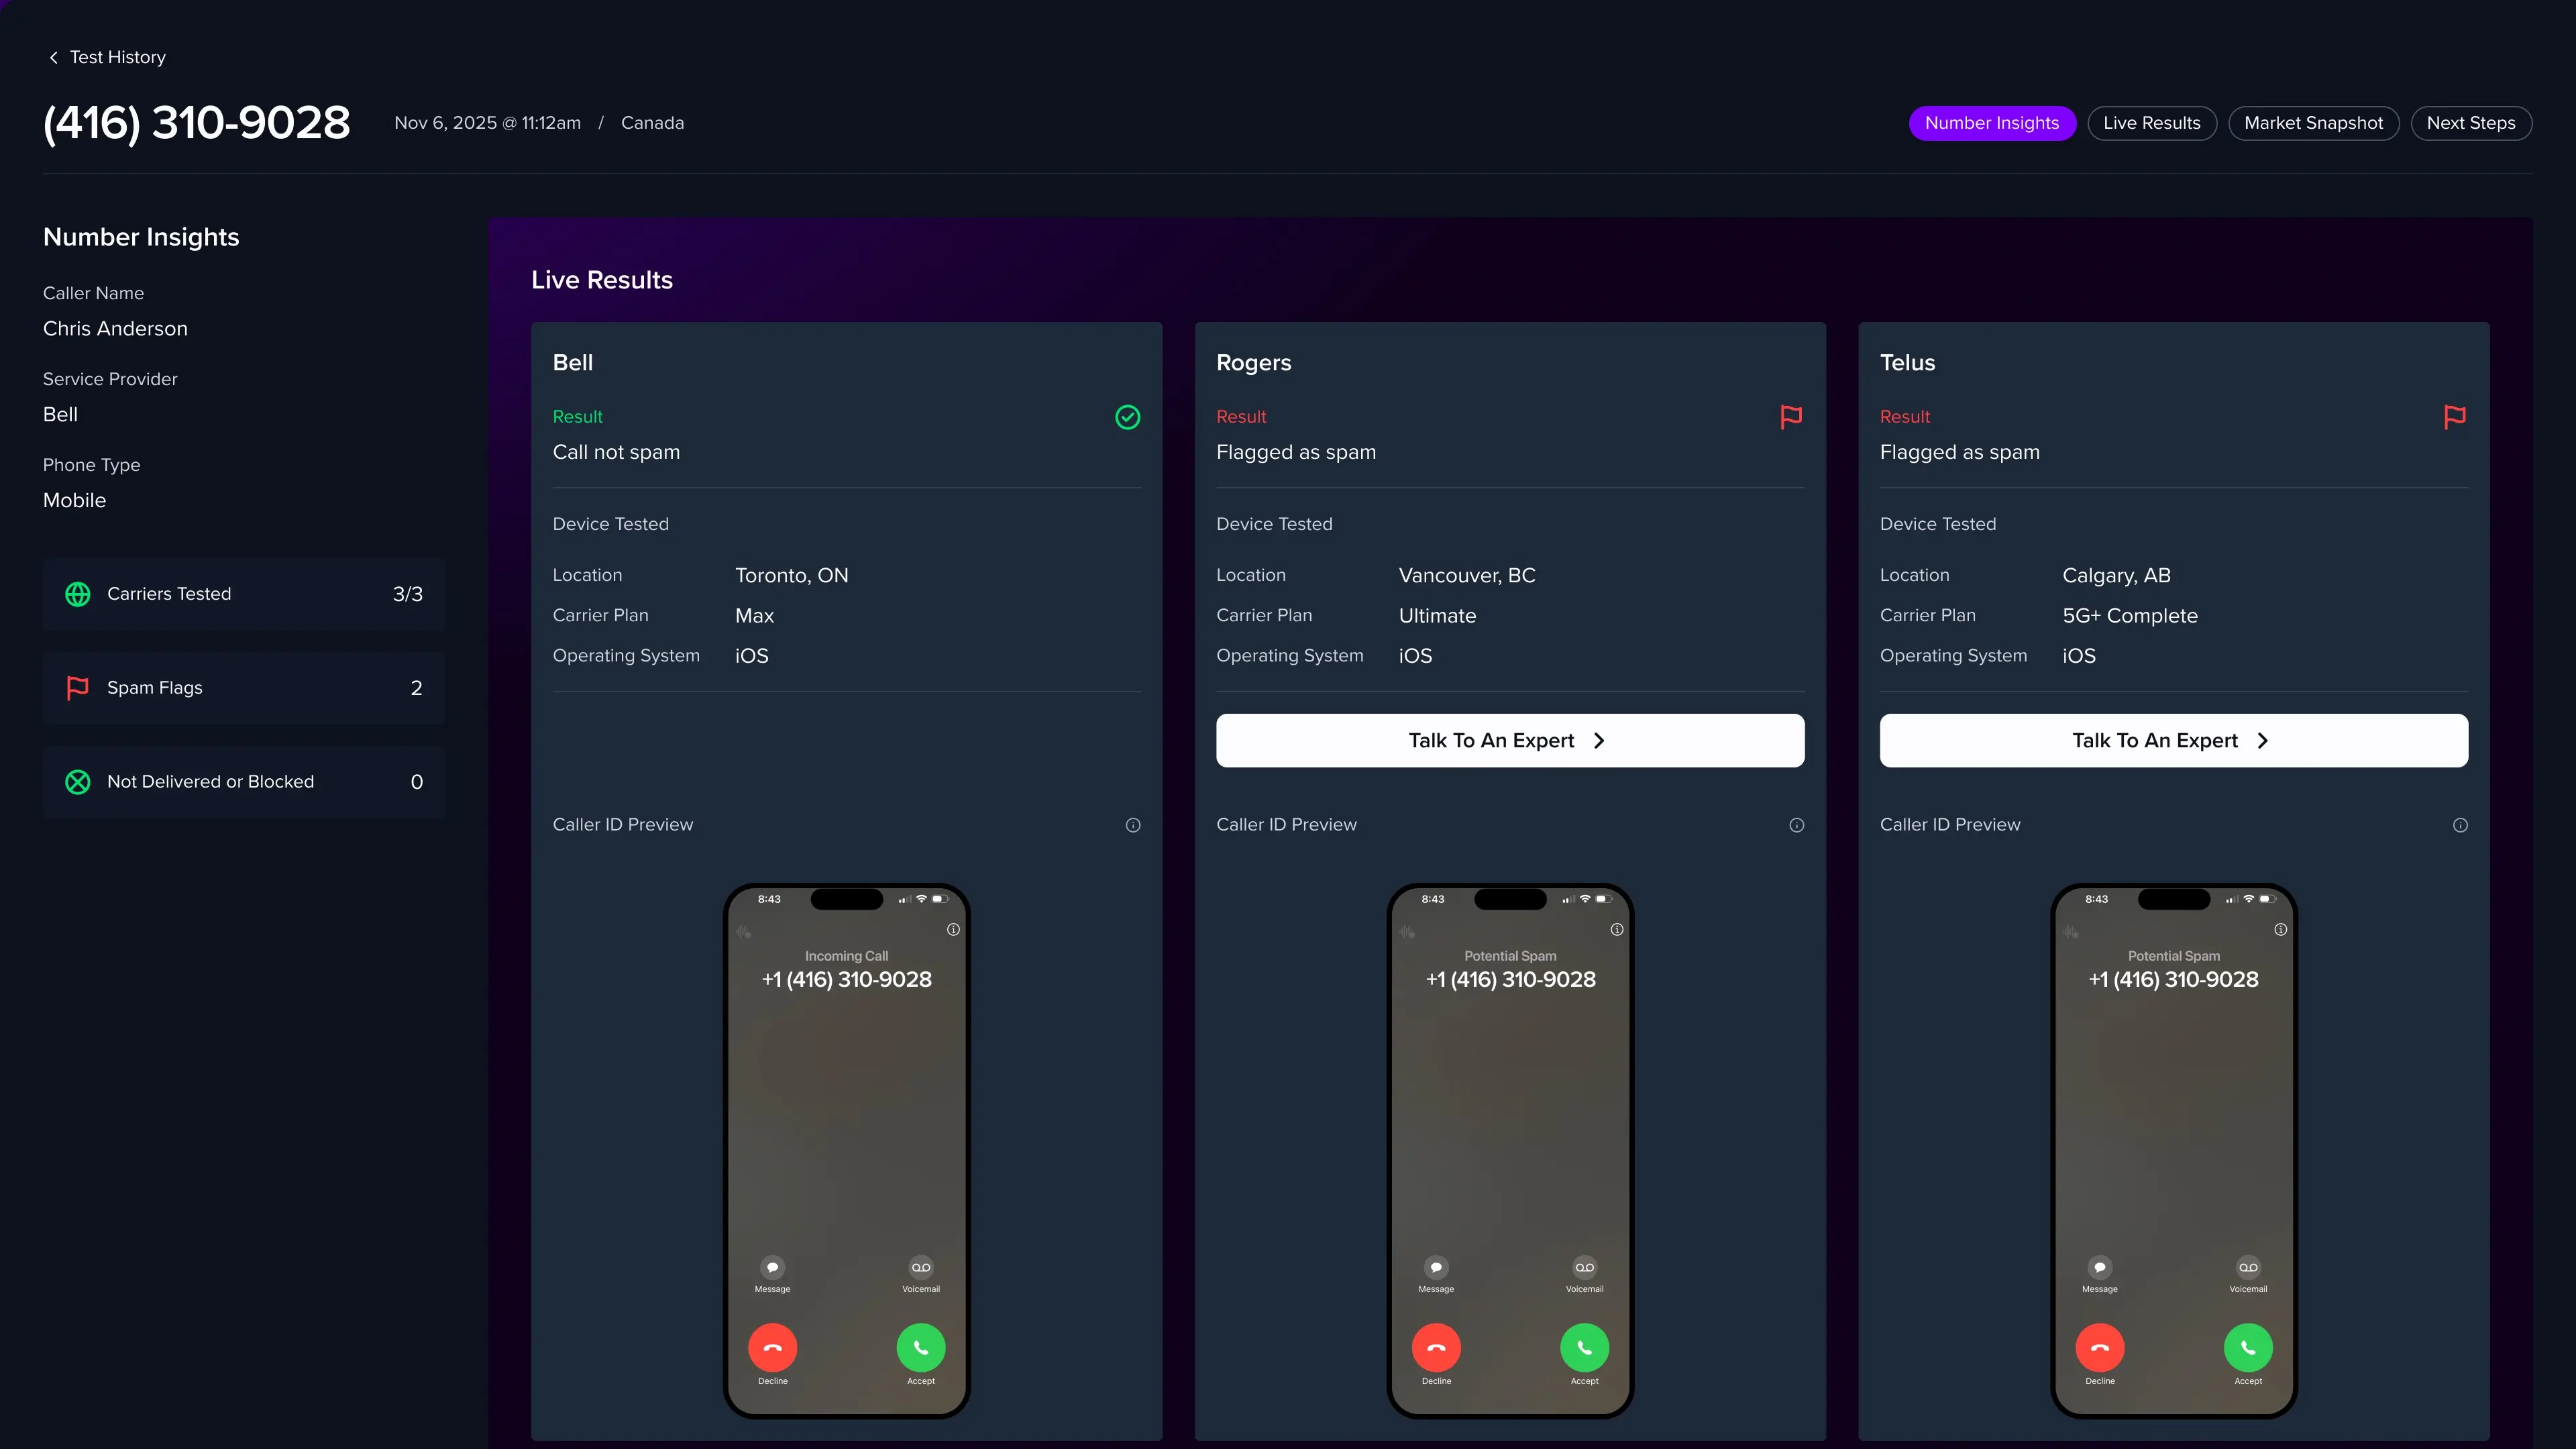
Task: Tap Voicemail icon in Telus phone preview
Action: 2248,1267
